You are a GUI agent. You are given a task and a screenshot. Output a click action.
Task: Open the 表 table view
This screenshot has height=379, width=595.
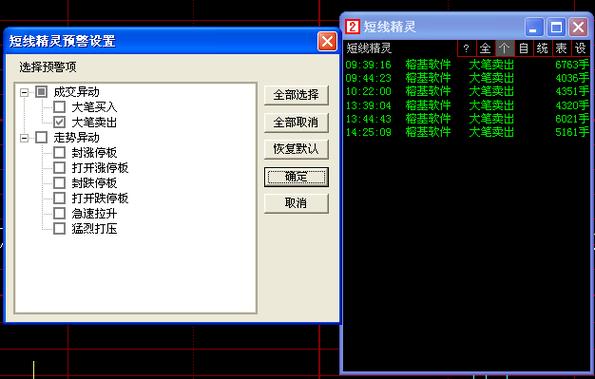click(x=561, y=48)
